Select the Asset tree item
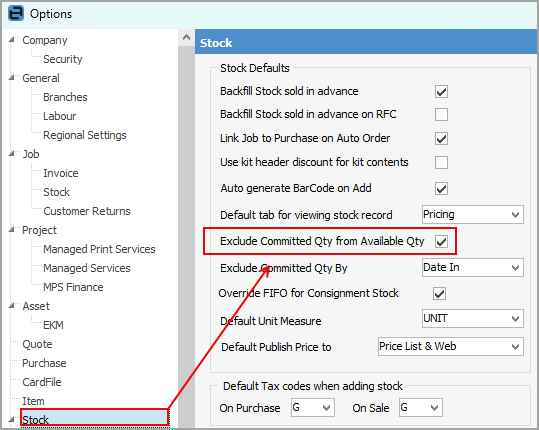 36,306
